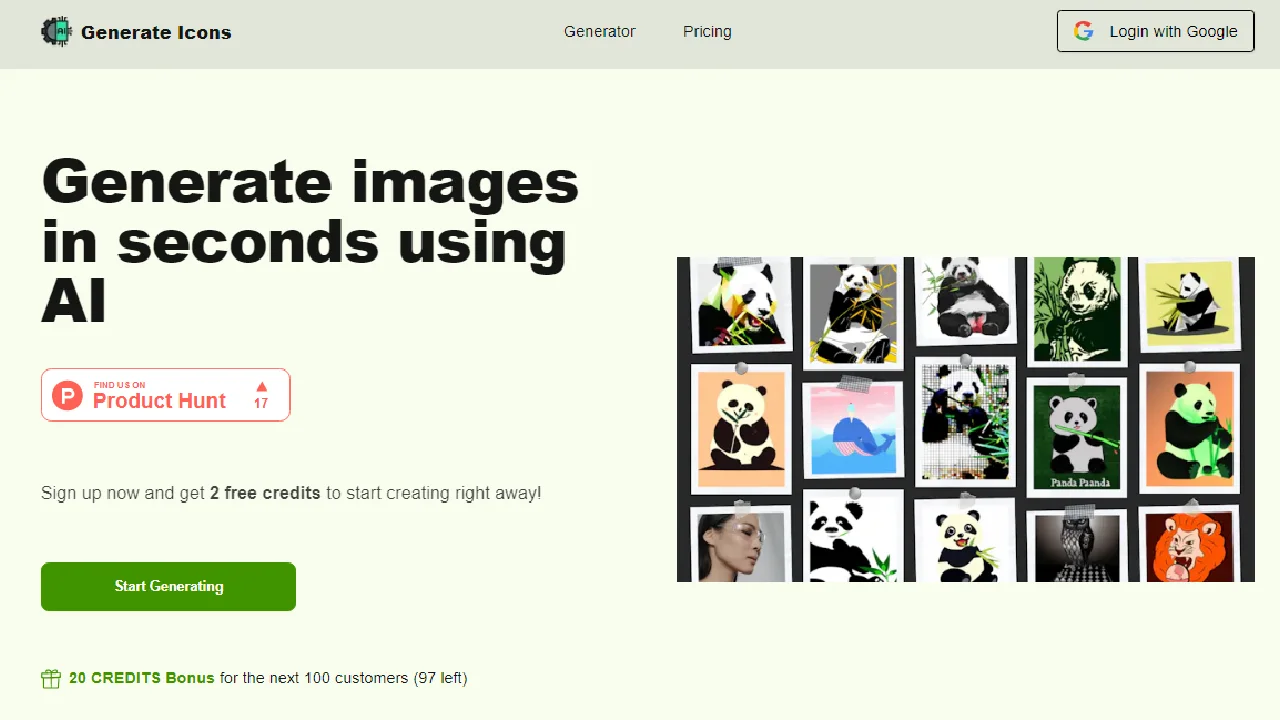Click the Google G icon on login button
Screen dimensions: 1280x720
tap(1084, 31)
